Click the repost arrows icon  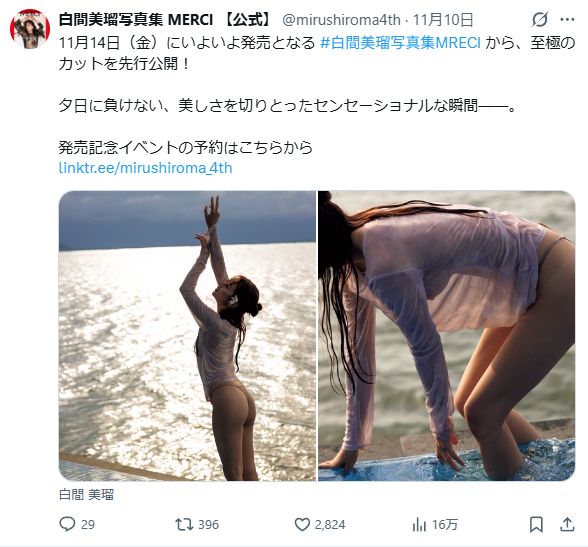pyautogui.click(x=184, y=524)
